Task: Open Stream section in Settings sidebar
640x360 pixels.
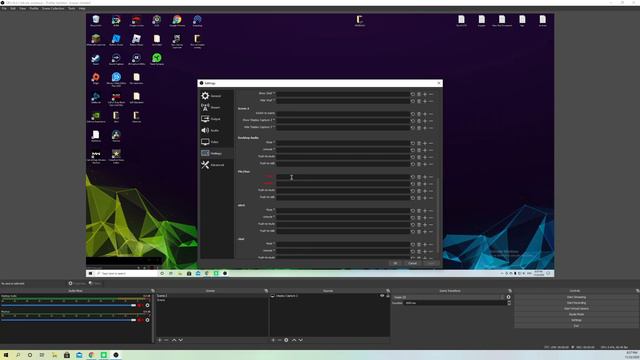Action: pos(216,107)
